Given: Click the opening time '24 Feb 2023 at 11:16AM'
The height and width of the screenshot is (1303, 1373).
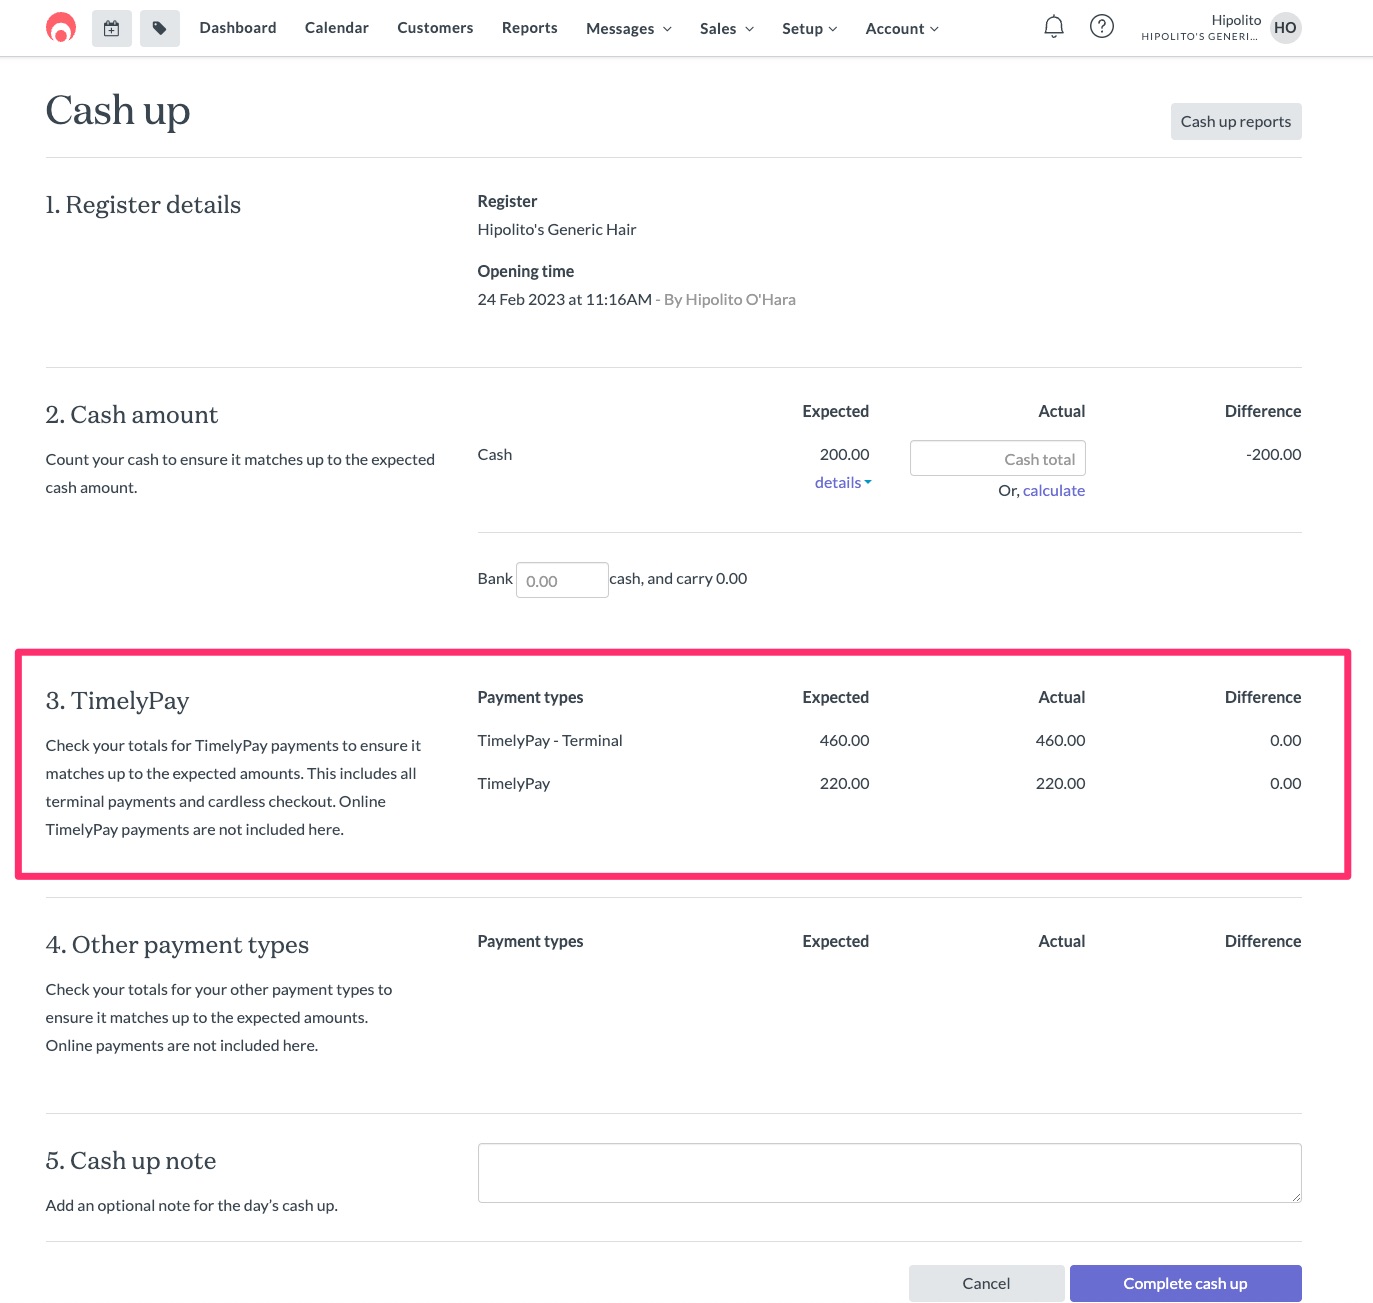Looking at the screenshot, I should 565,300.
